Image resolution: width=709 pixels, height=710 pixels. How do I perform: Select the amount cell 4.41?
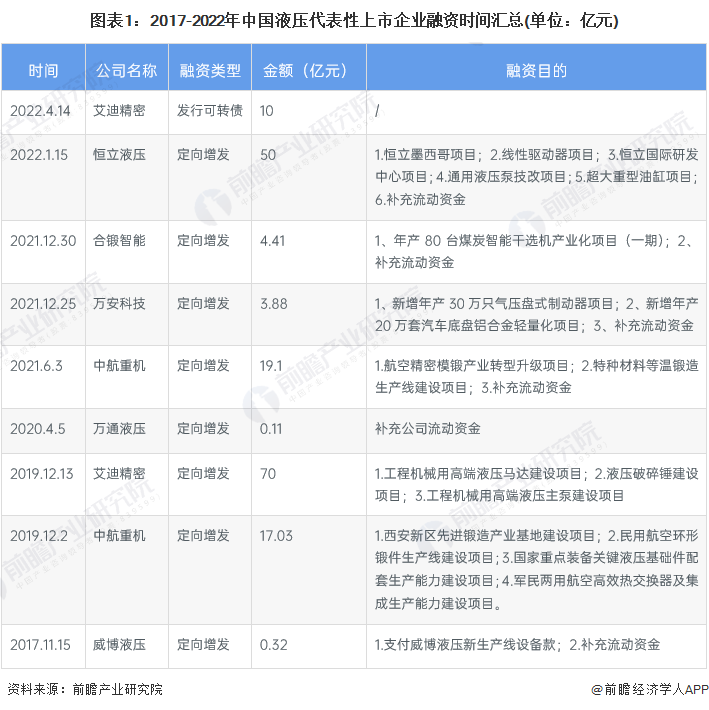(x=273, y=240)
